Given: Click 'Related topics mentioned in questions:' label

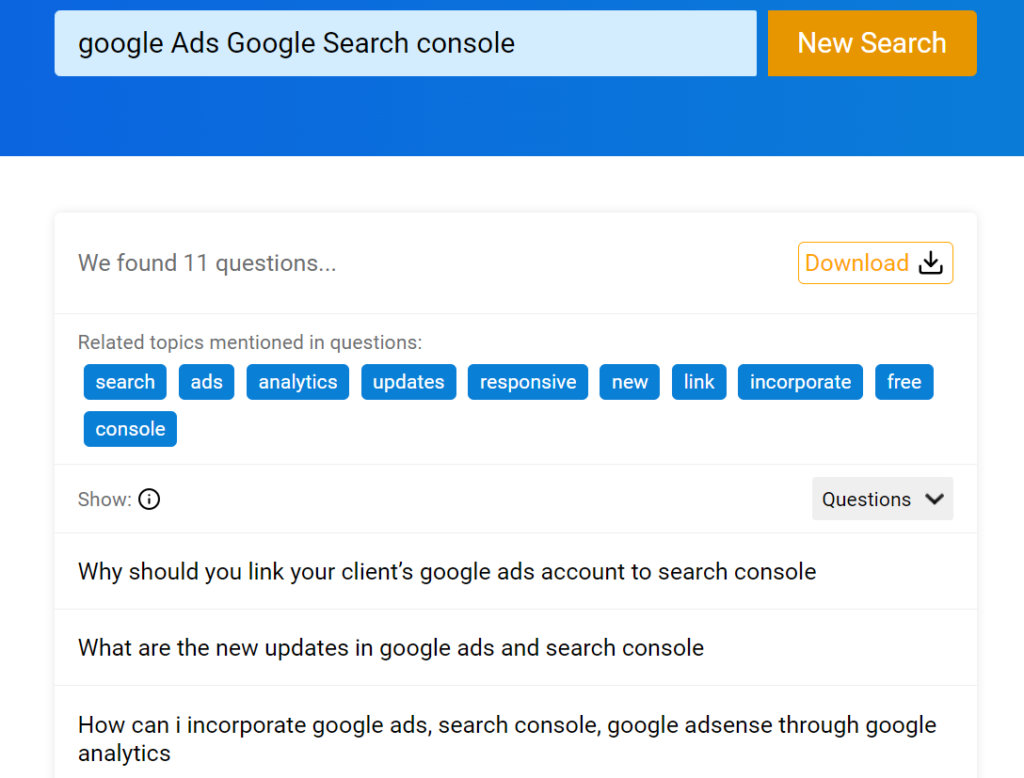Looking at the screenshot, I should tap(250, 342).
